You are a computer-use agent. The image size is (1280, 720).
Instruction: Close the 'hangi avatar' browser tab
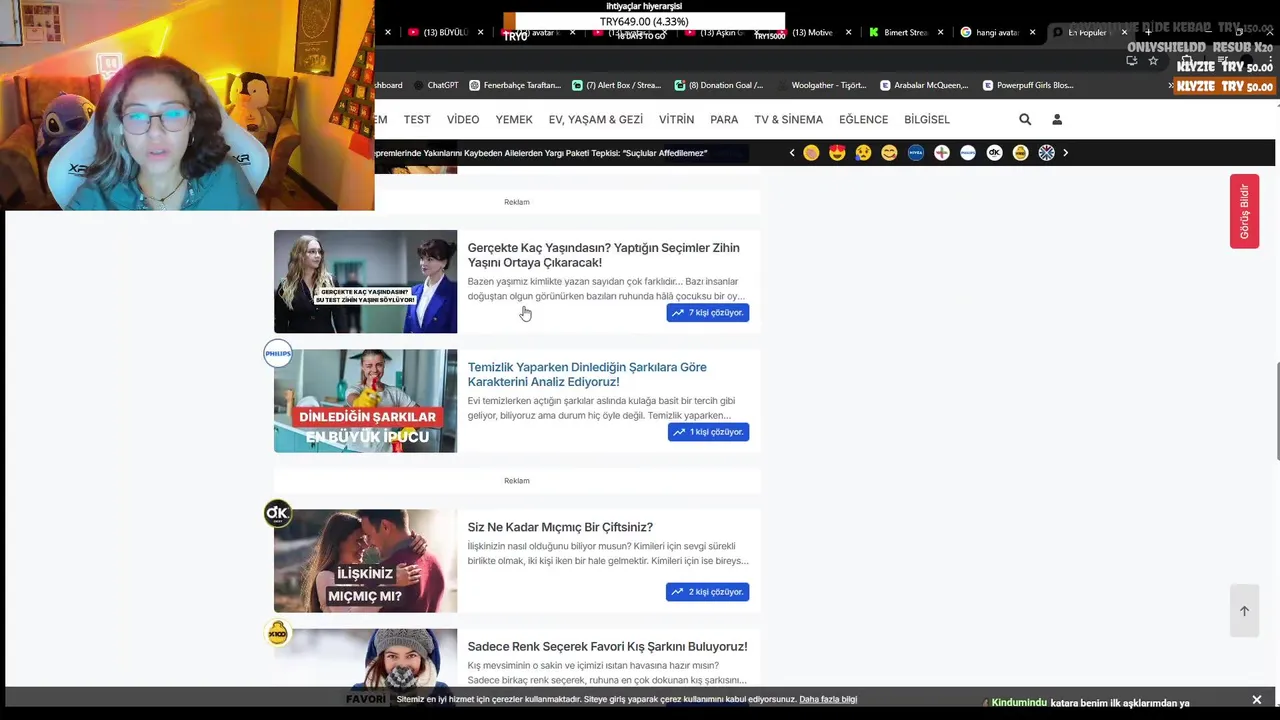[x=1032, y=32]
